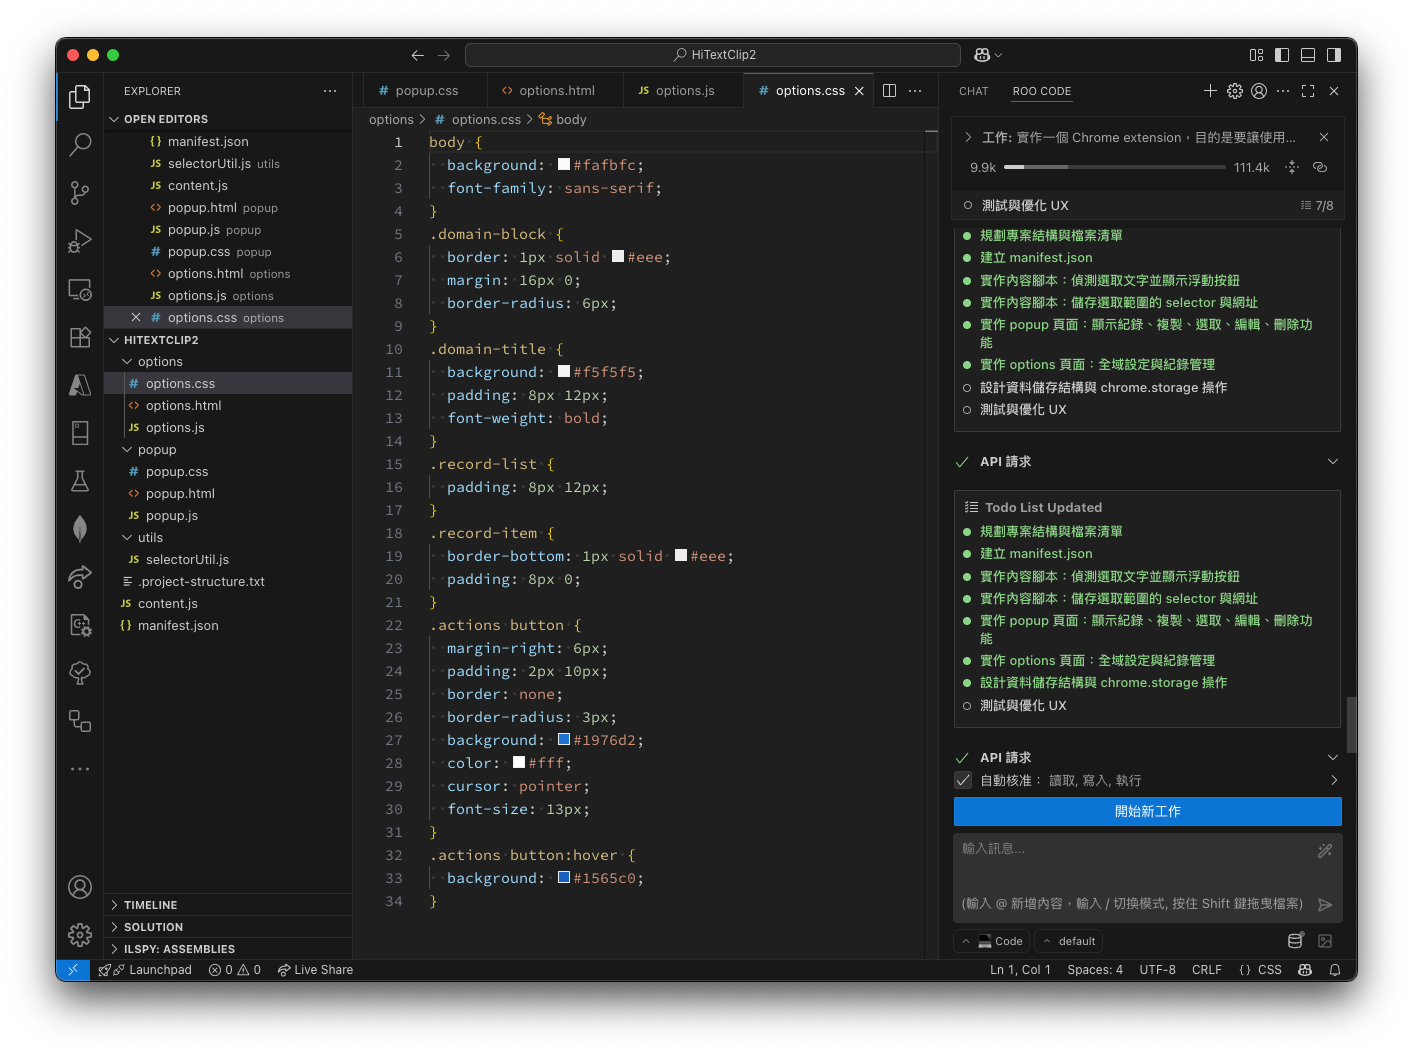Expand the SOLUTION section

(x=153, y=927)
